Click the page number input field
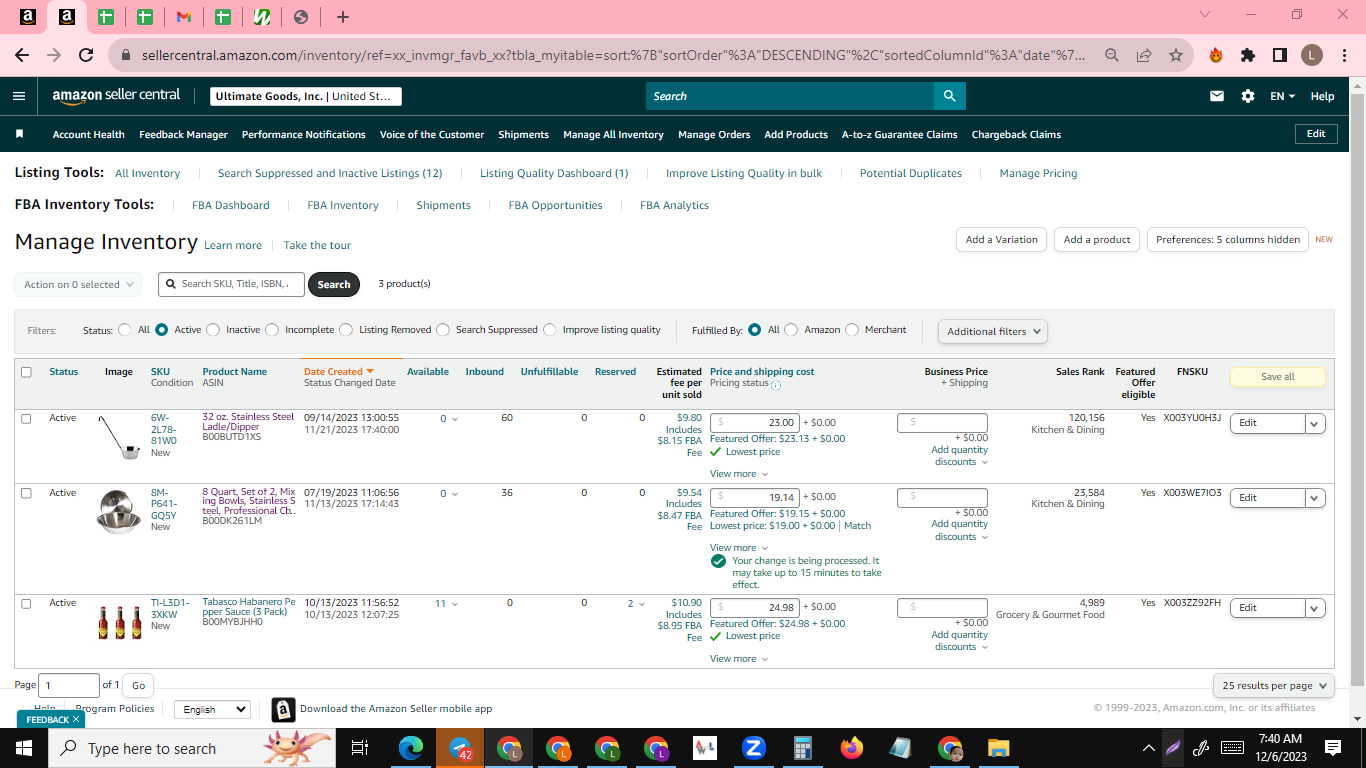 pos(69,685)
